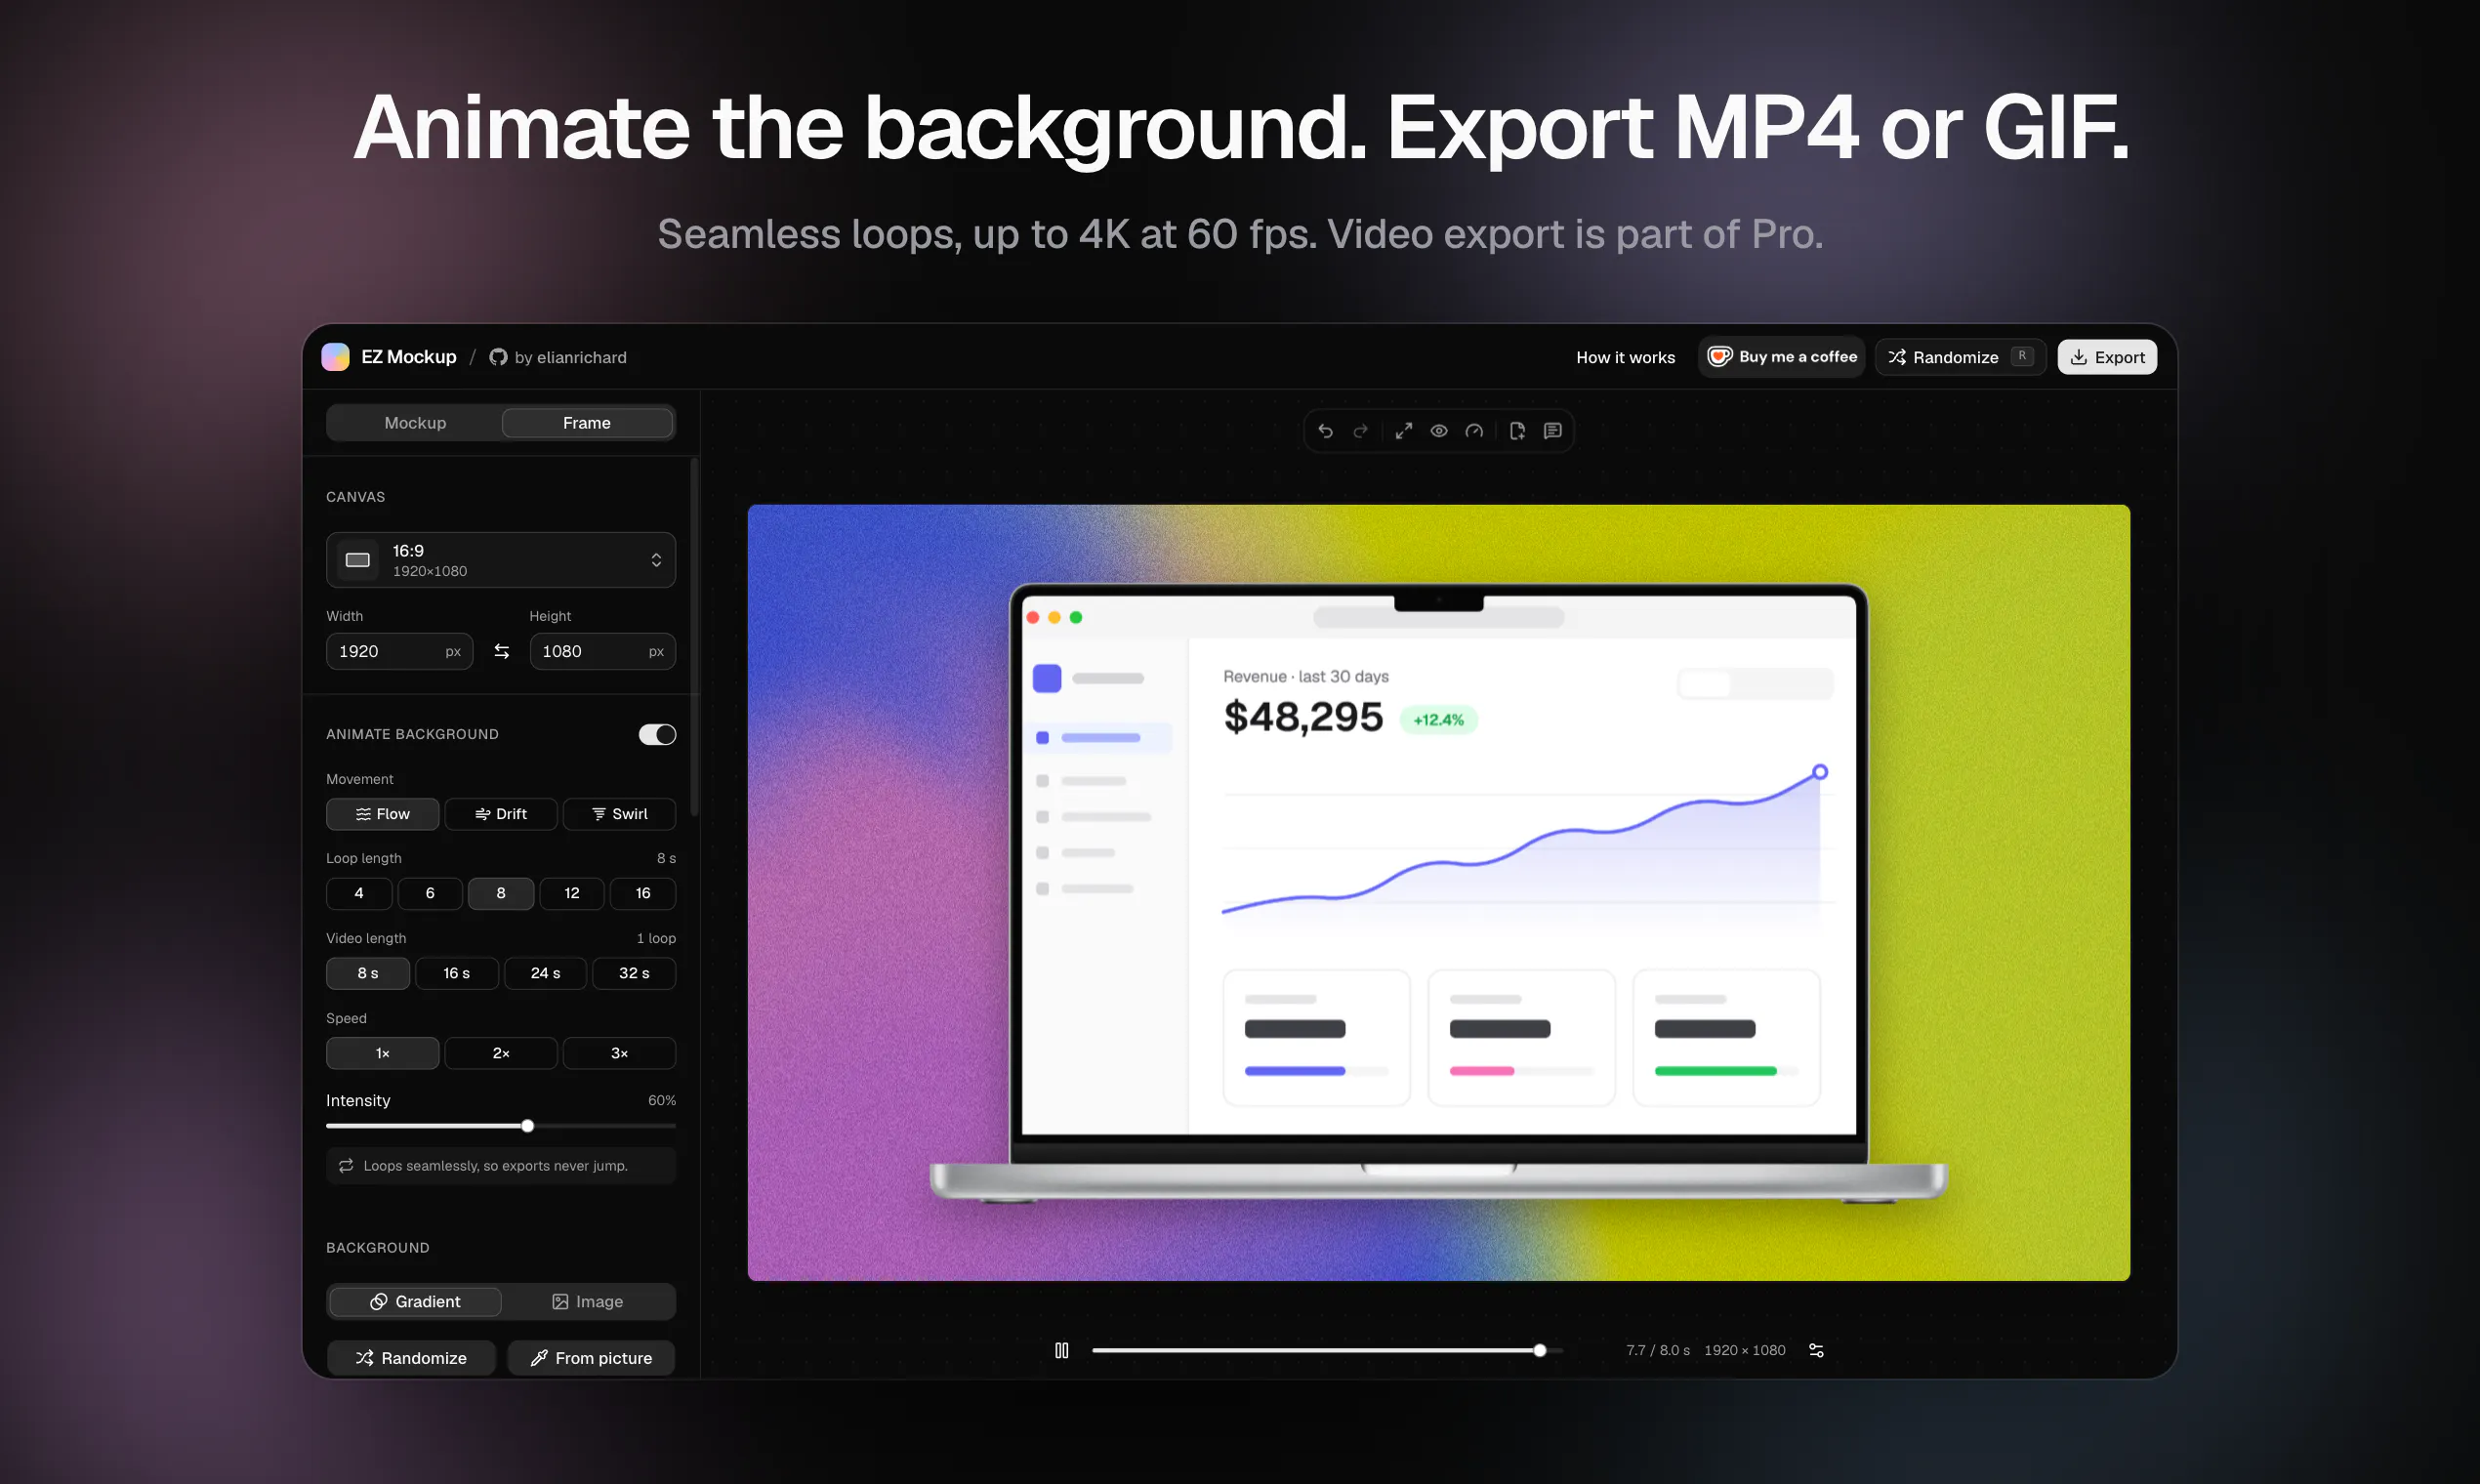Click the '1920 × 1080' size readout
The image size is (2480, 1484).
(1745, 1351)
